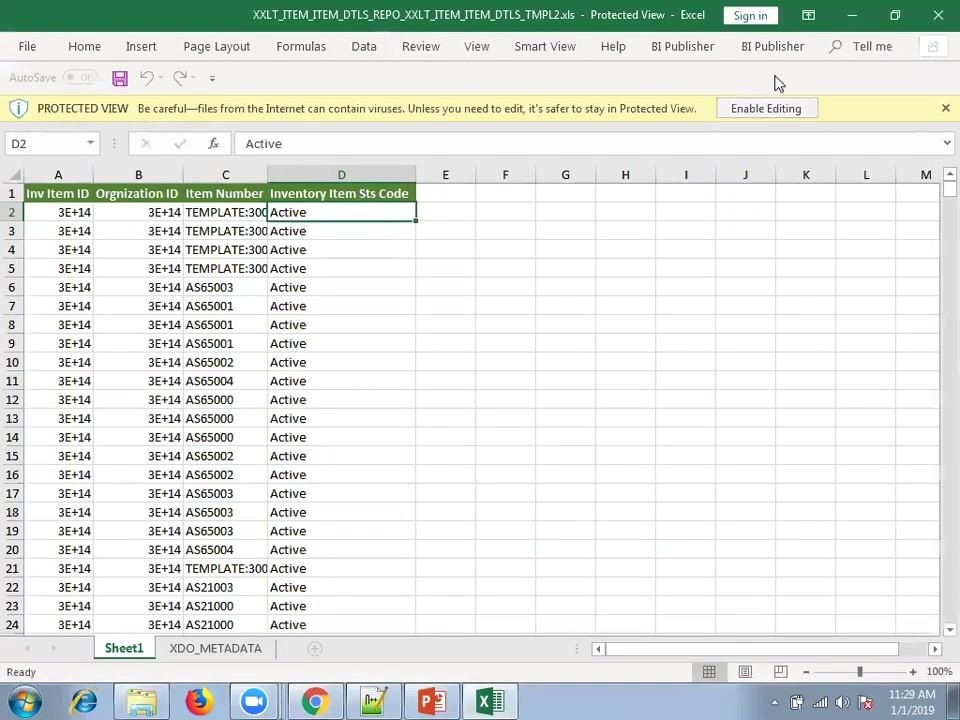The image size is (960, 720).
Task: Open Google Chrome from taskbar
Action: click(315, 702)
